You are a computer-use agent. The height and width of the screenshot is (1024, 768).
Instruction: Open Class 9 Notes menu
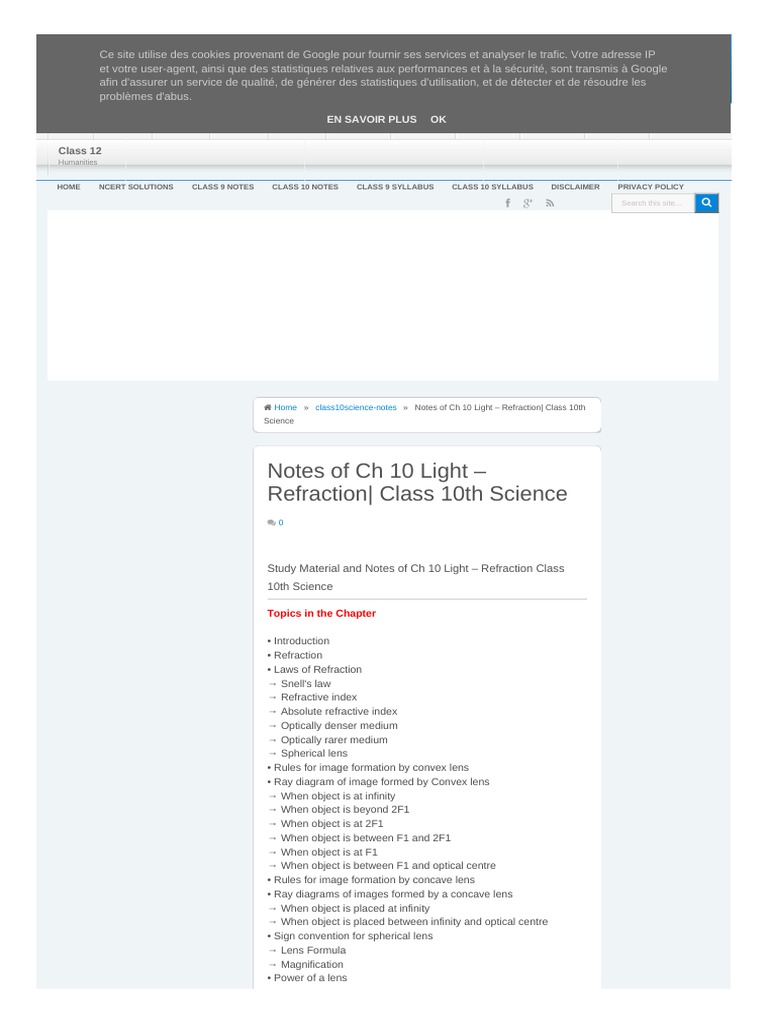pos(223,187)
